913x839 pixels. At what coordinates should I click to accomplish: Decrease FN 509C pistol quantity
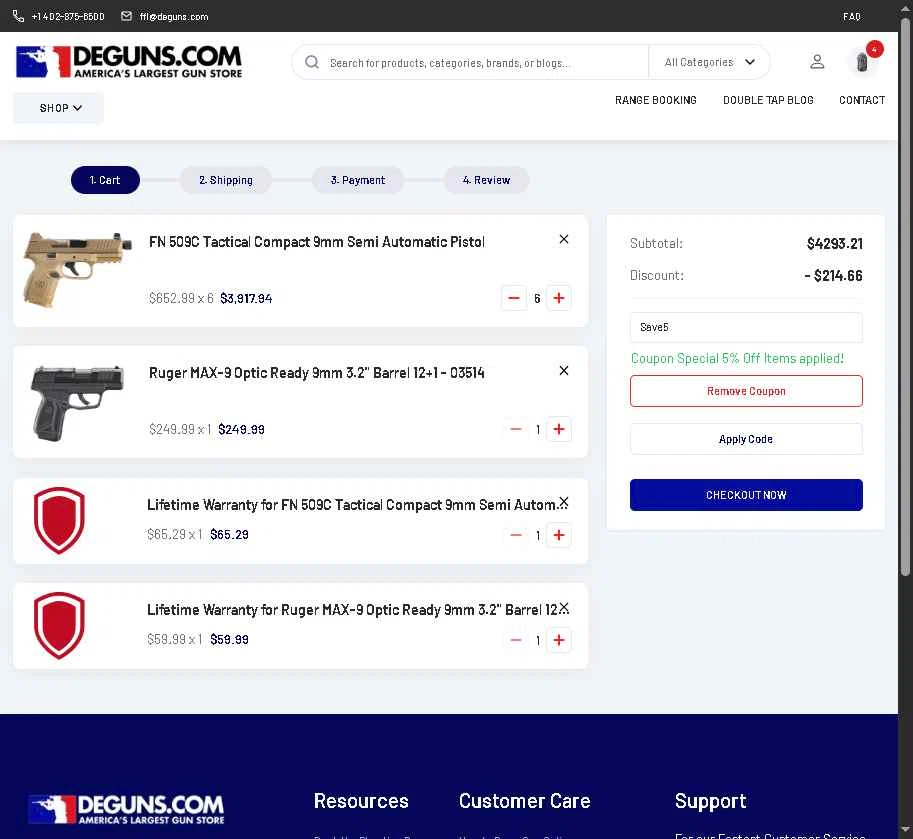[x=514, y=298]
